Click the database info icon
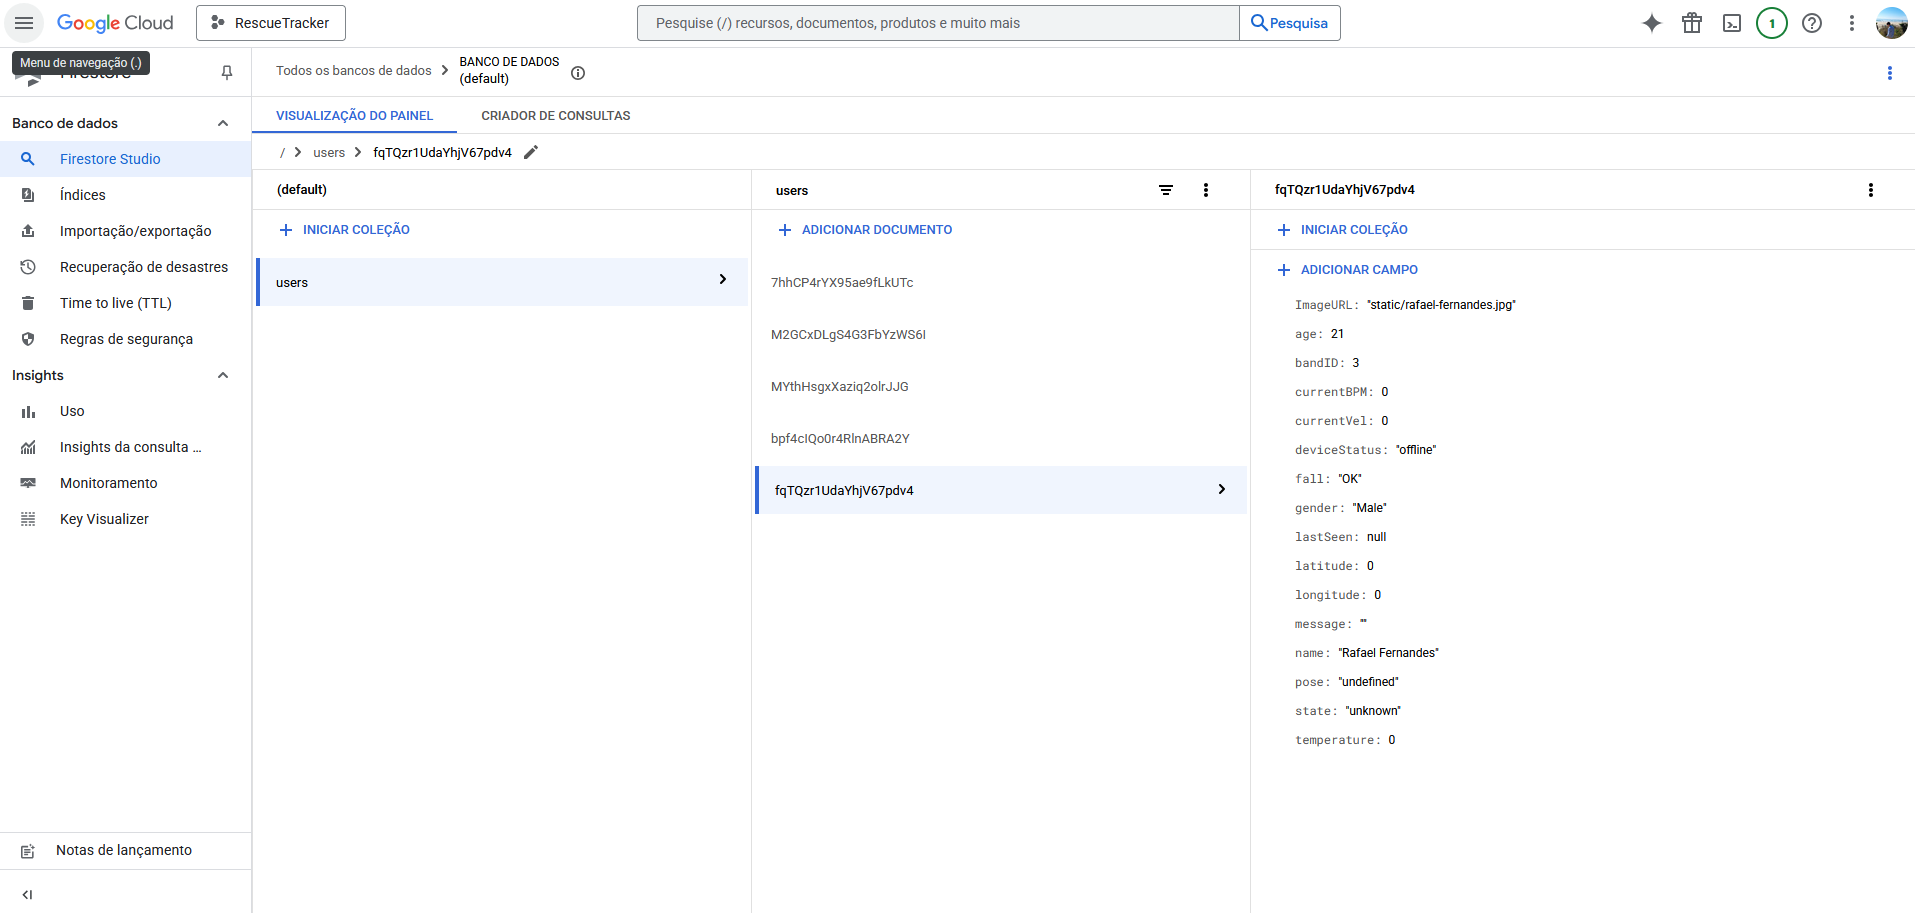This screenshot has height=913, width=1915. [578, 73]
